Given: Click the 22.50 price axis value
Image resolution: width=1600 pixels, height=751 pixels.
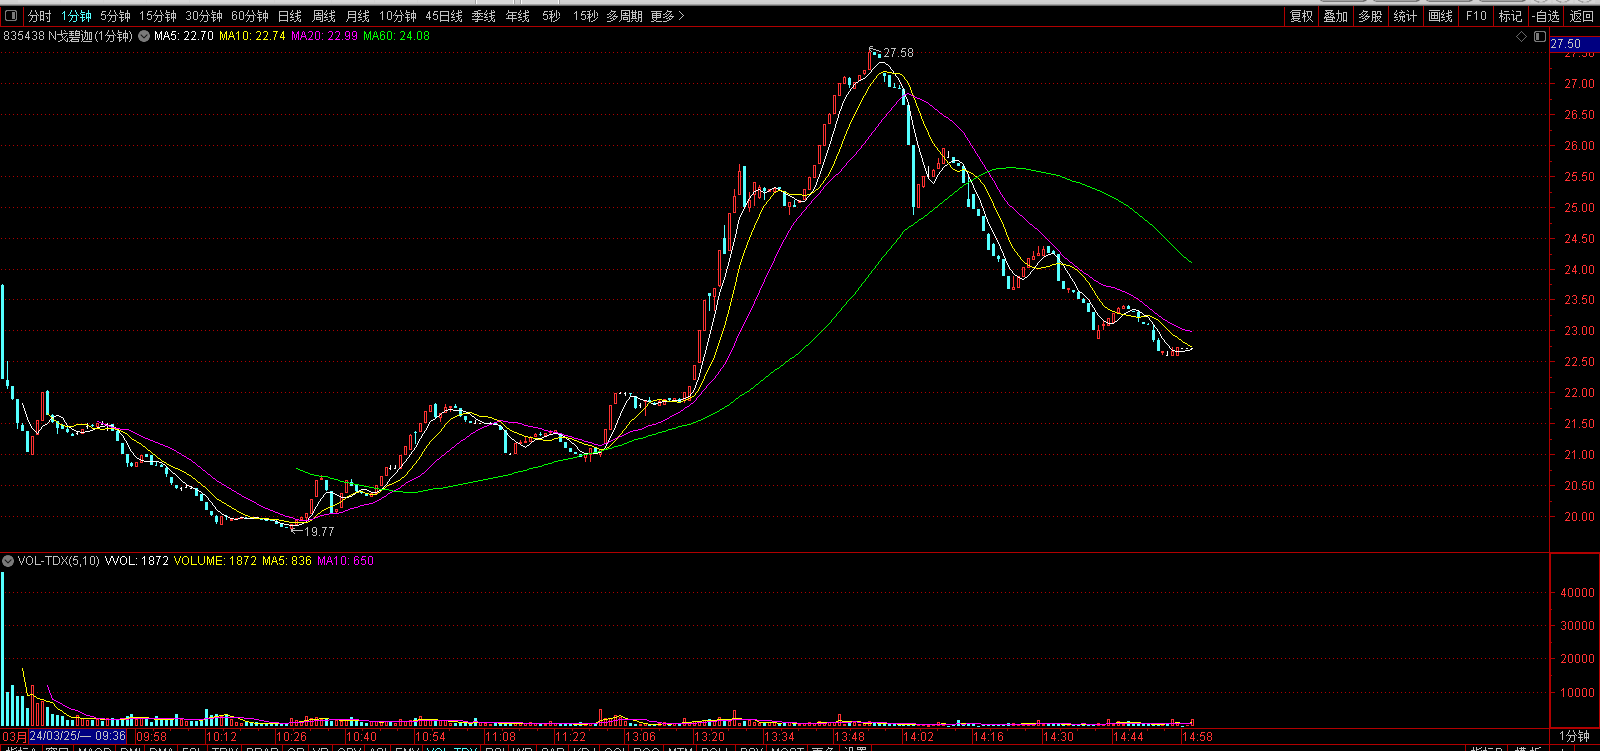Looking at the screenshot, I should tap(1579, 362).
